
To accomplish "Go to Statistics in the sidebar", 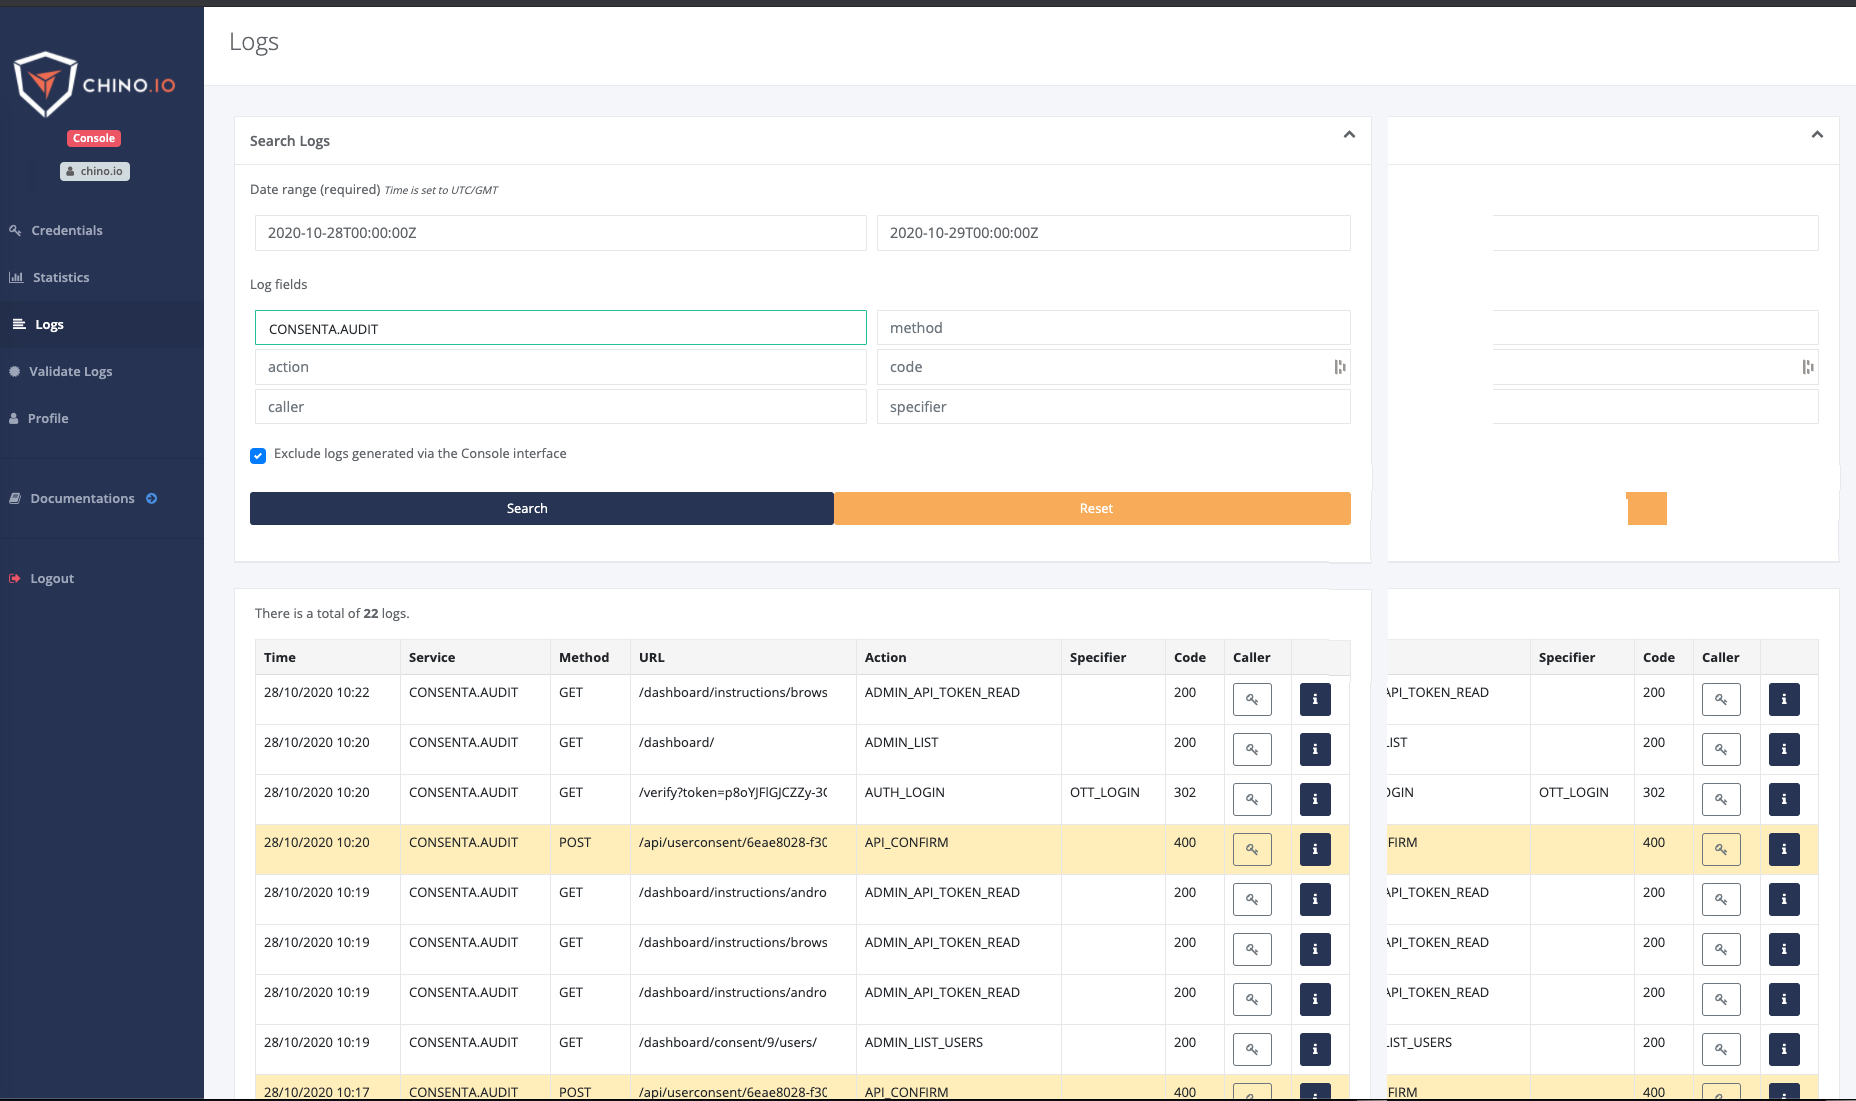I will coord(60,277).
